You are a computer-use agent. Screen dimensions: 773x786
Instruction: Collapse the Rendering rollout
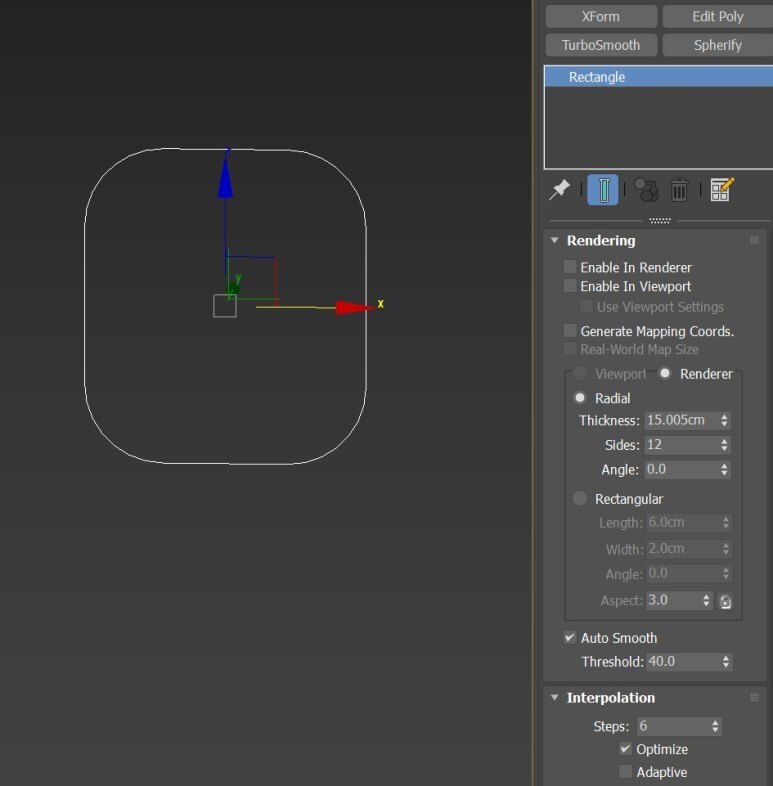click(x=554, y=241)
